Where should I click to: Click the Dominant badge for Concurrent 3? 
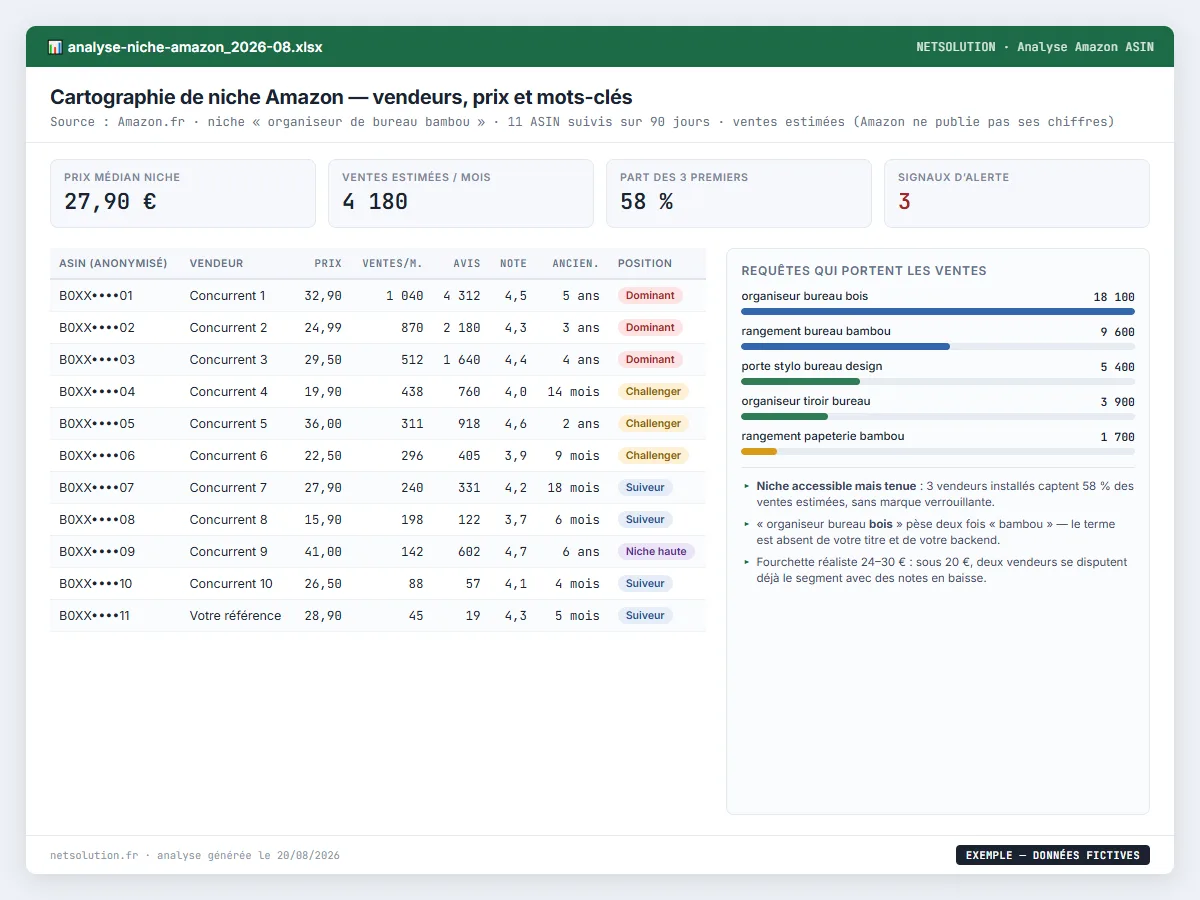(x=650, y=360)
